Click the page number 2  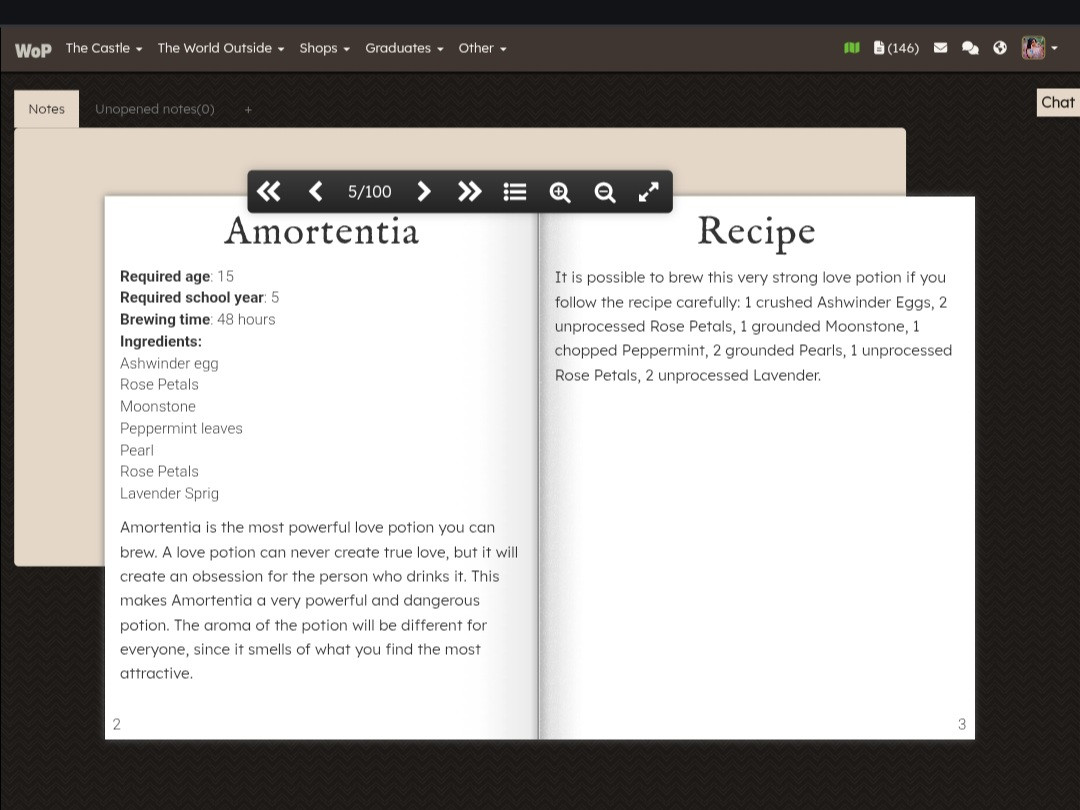[x=116, y=724]
